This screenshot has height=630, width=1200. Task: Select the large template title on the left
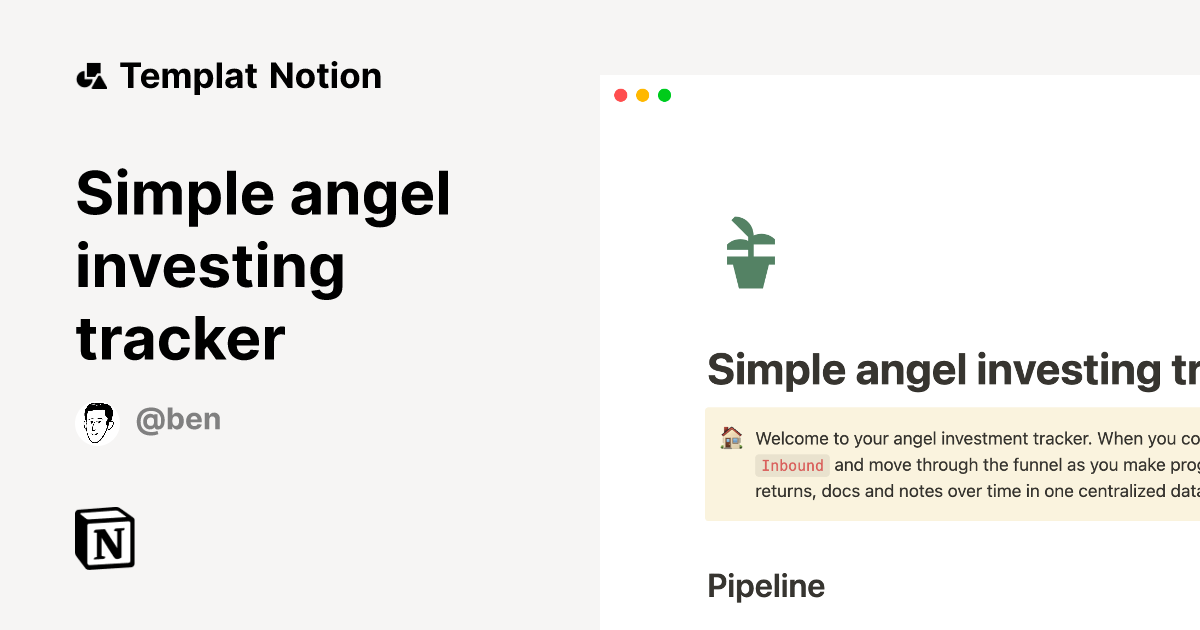(263, 265)
